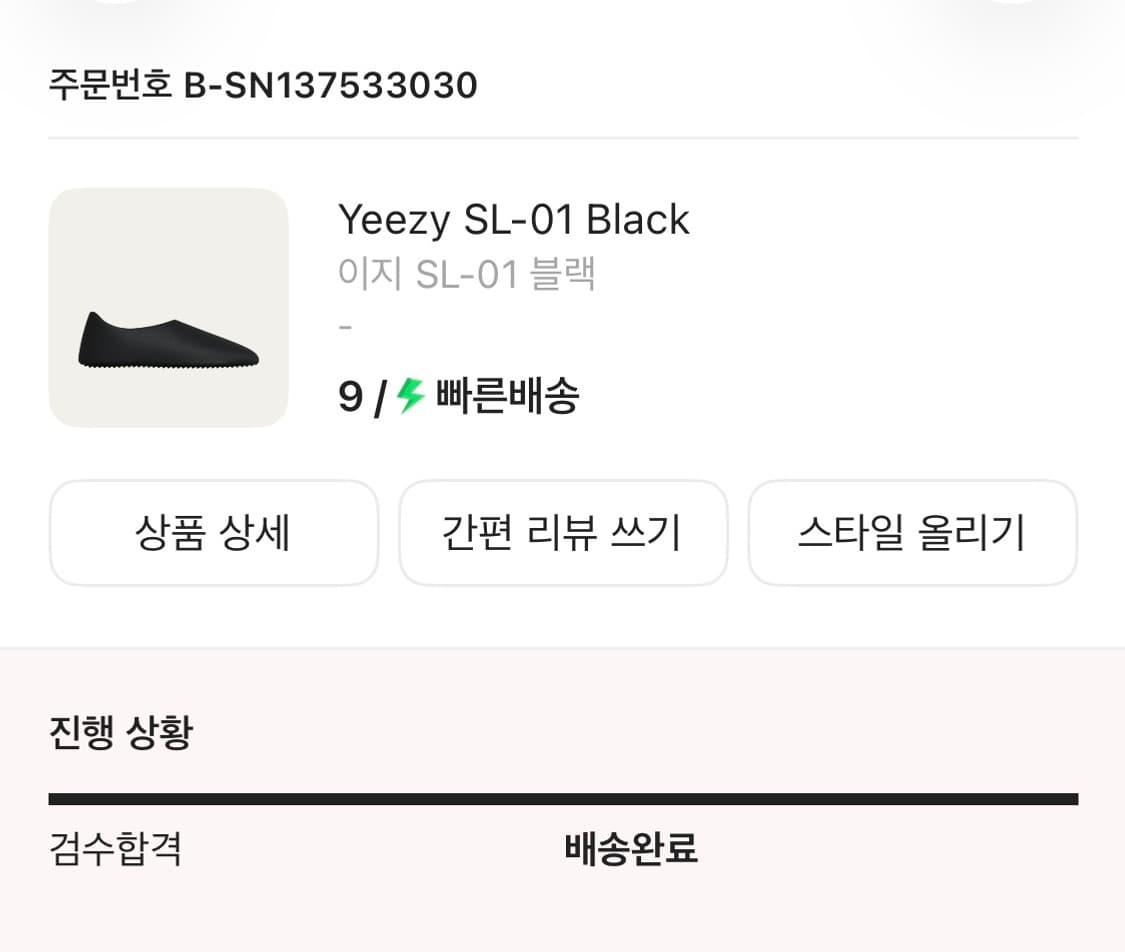Click the slash between size and delivery type
The width and height of the screenshot is (1125, 952).
pos(380,399)
